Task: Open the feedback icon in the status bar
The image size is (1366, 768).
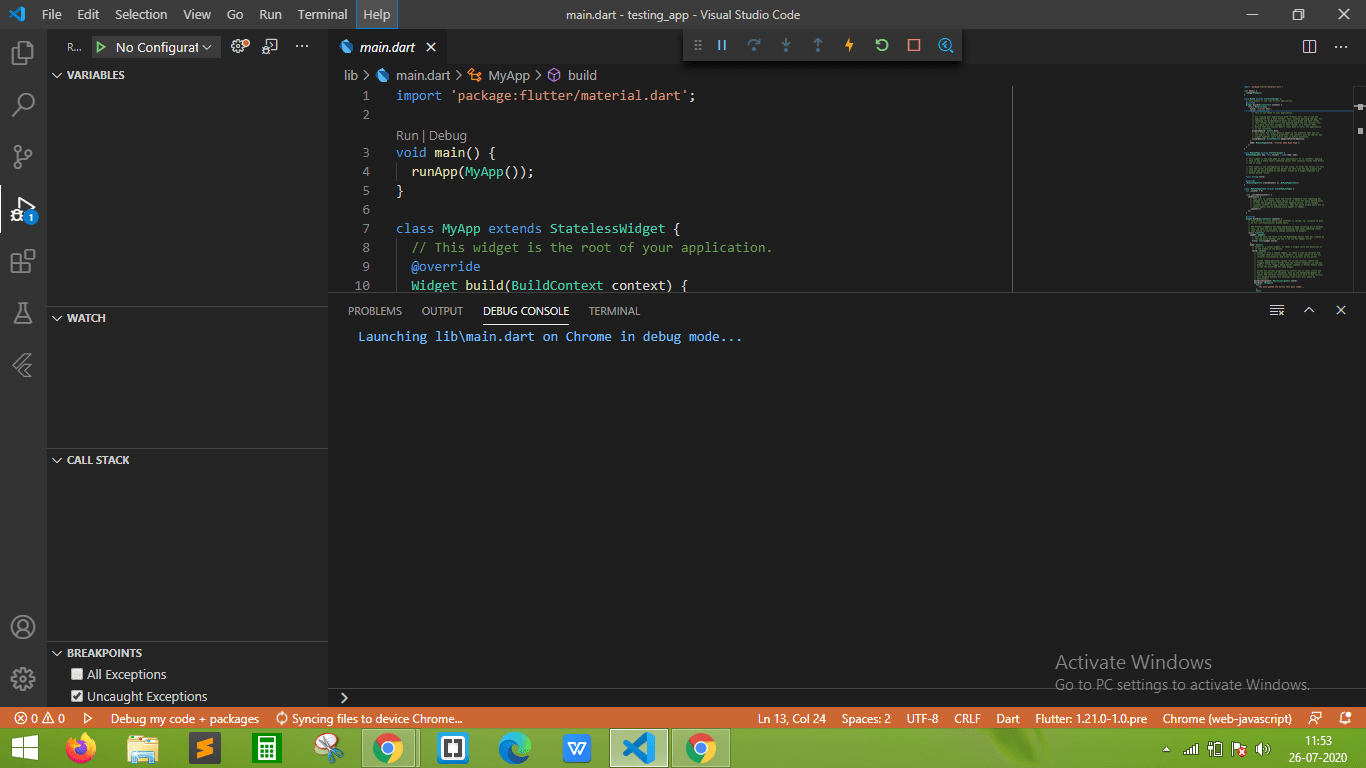Action: click(x=1316, y=718)
